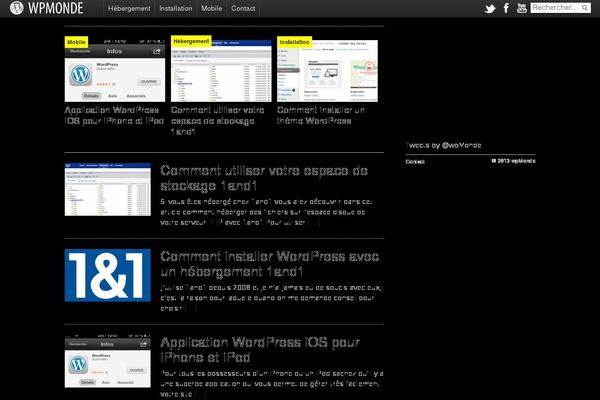Click the iOS app article excerpt
Viewport: 600px width, 400px height.
click(x=272, y=384)
